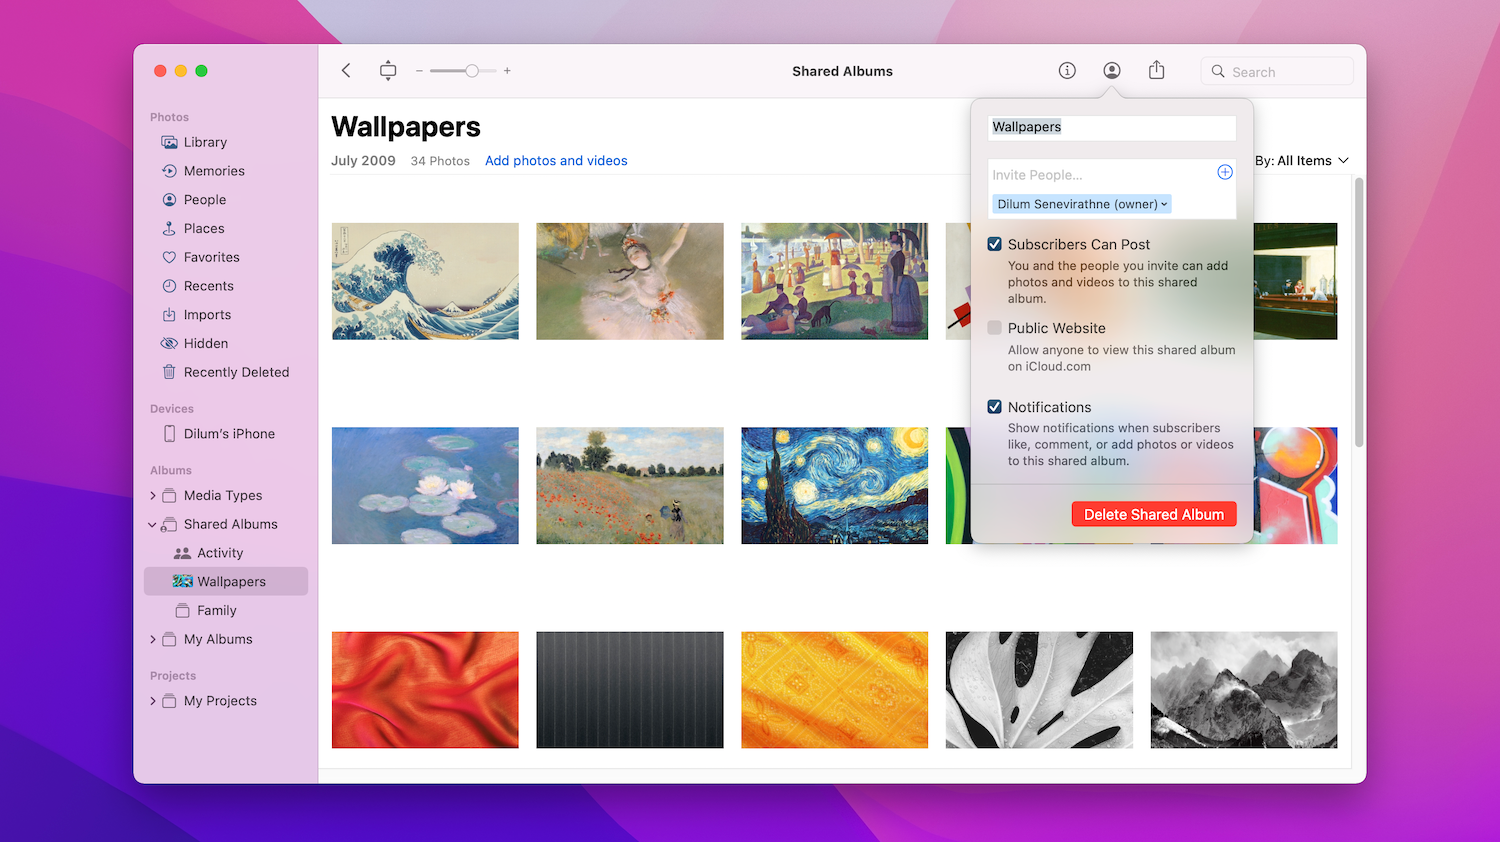Toggle the shared album people icon
Image resolution: width=1500 pixels, height=842 pixels.
click(x=1112, y=71)
